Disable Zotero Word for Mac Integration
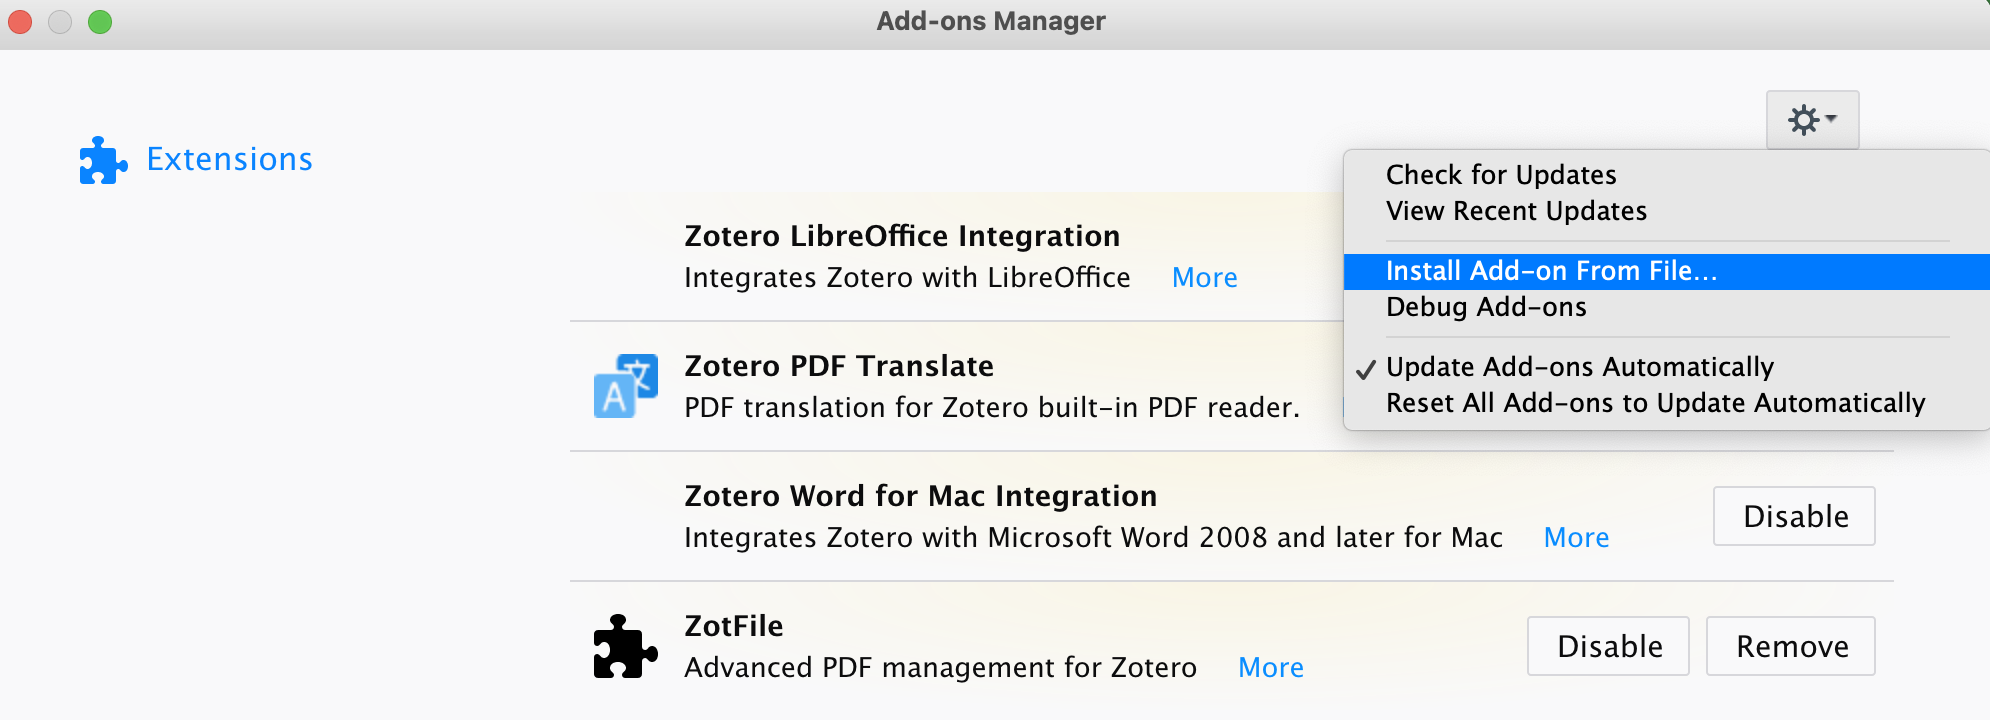The width and height of the screenshot is (1990, 720). 1794,516
